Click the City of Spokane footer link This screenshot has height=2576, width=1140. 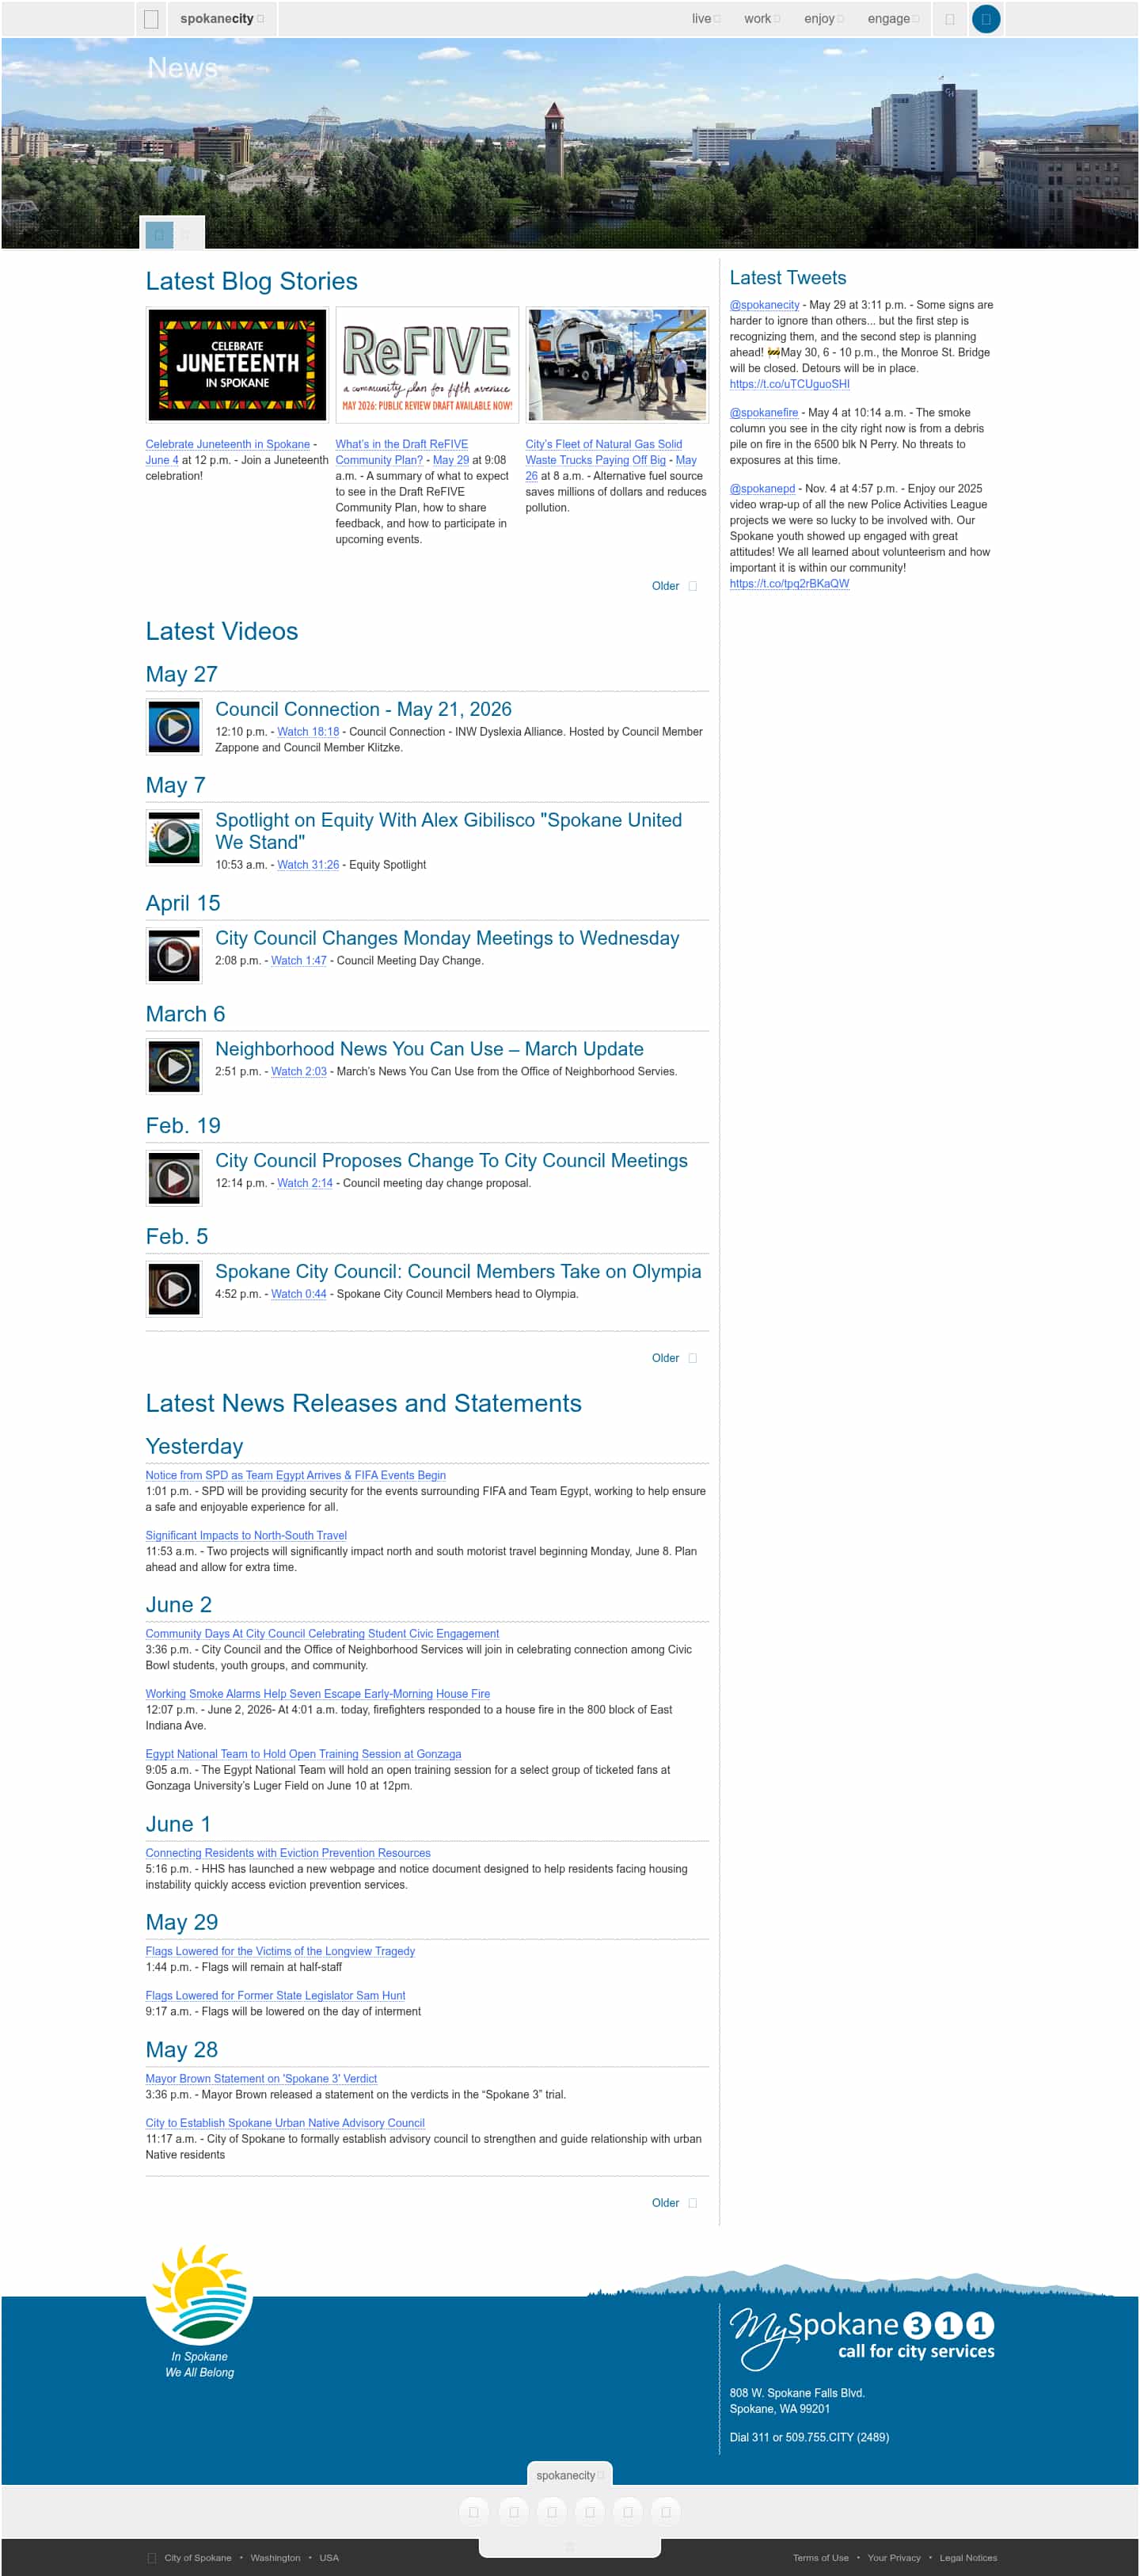pos(198,2558)
